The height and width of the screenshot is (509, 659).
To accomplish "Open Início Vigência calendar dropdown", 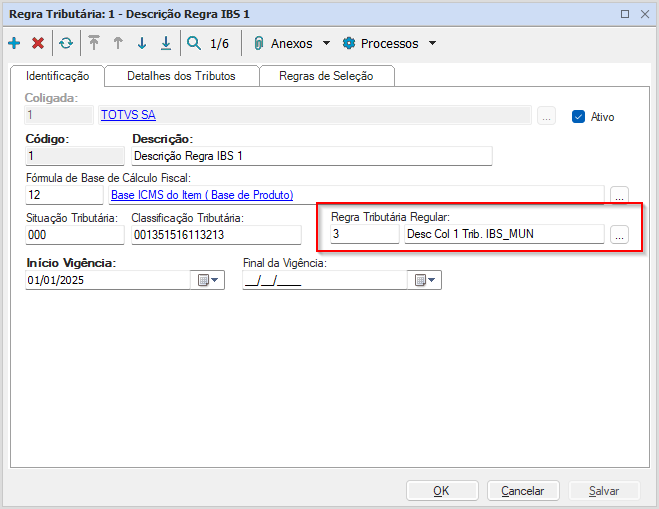I will click(x=208, y=280).
